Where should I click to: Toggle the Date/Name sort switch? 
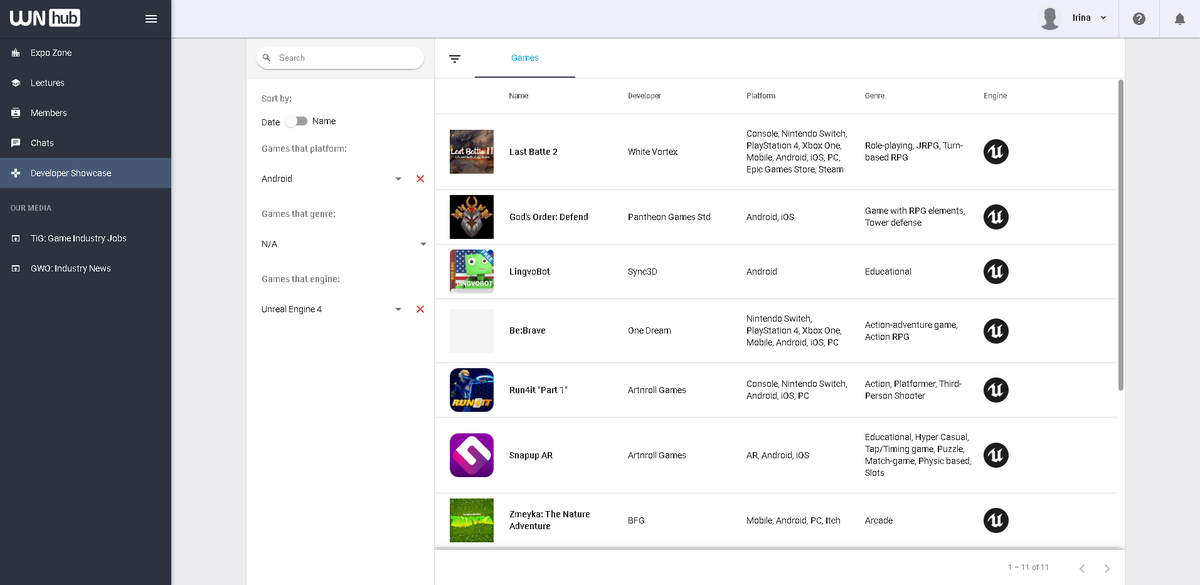[296, 121]
